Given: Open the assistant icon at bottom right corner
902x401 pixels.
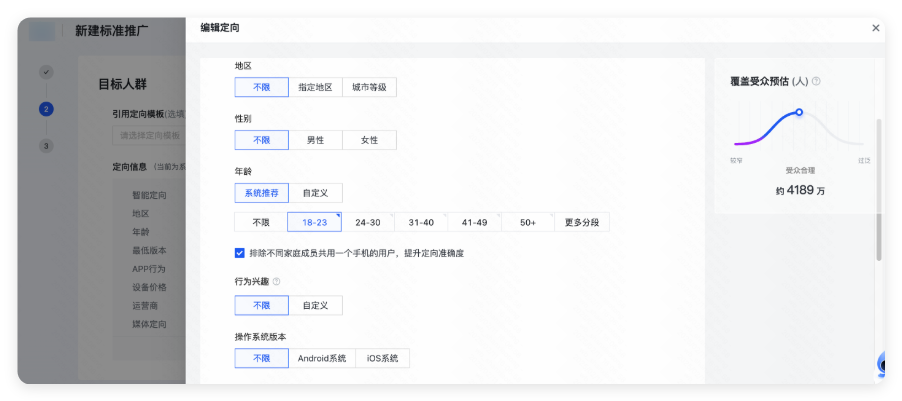Looking at the screenshot, I should 881,364.
